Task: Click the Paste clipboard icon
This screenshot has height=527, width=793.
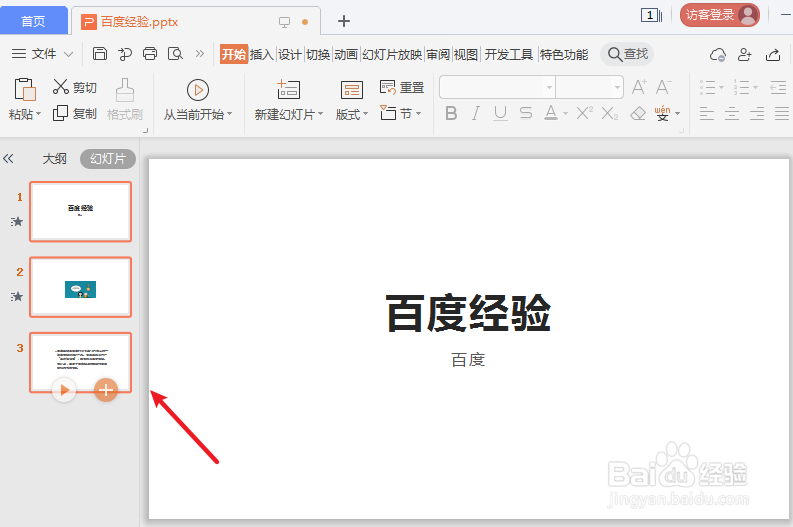Action: pyautogui.click(x=24, y=89)
